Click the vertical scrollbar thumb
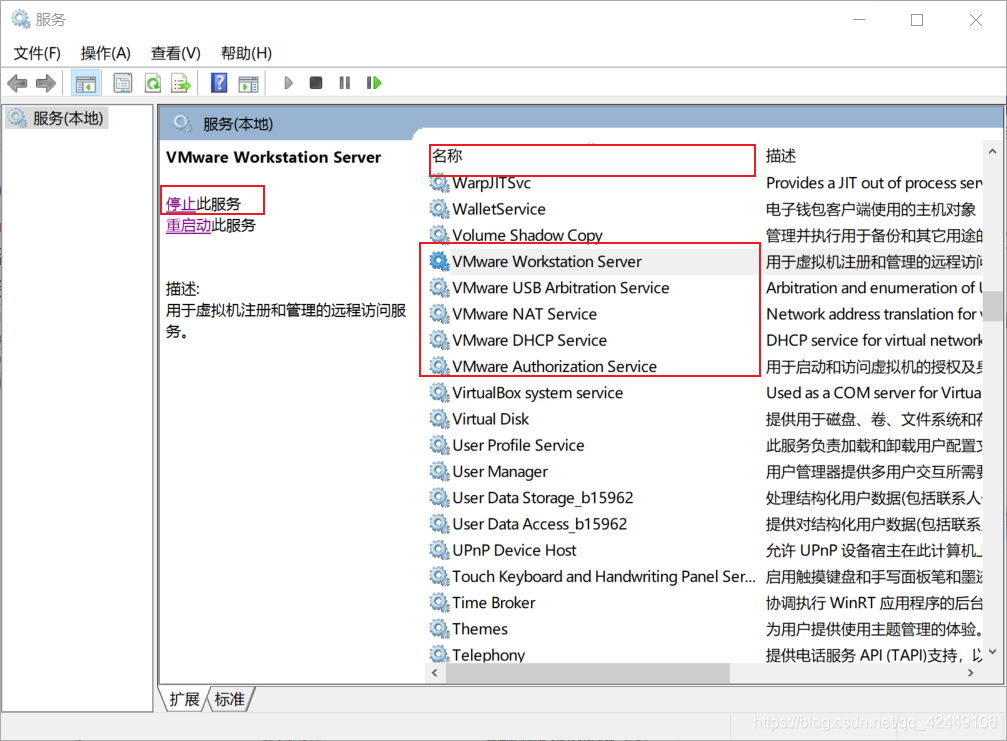Viewport: 1007px width, 741px height. pos(992,306)
